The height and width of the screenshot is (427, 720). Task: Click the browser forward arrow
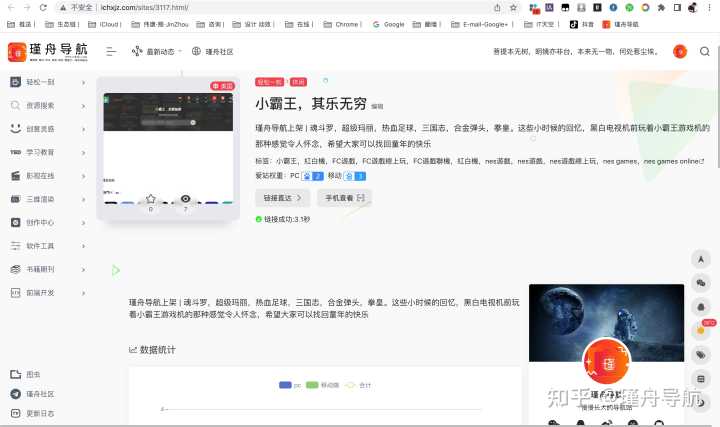pyautogui.click(x=27, y=7)
